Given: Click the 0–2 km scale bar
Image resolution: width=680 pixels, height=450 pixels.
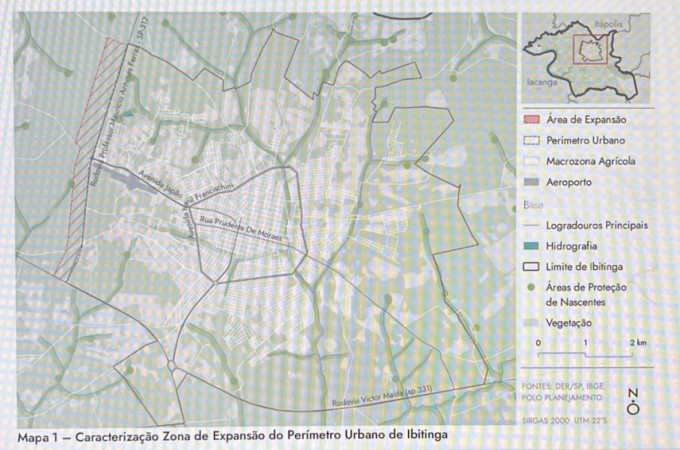Looking at the screenshot, I should point(585,354).
